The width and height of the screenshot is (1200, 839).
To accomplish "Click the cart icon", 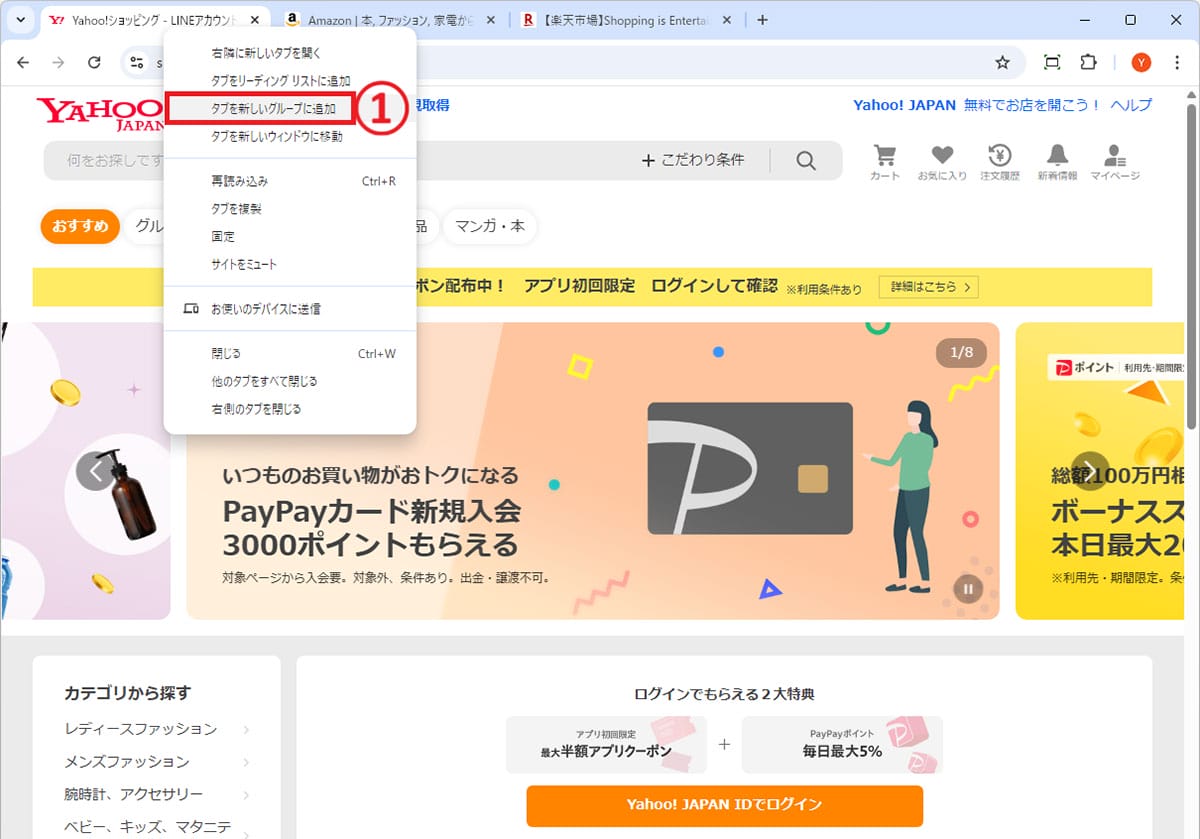I will click(x=884, y=160).
